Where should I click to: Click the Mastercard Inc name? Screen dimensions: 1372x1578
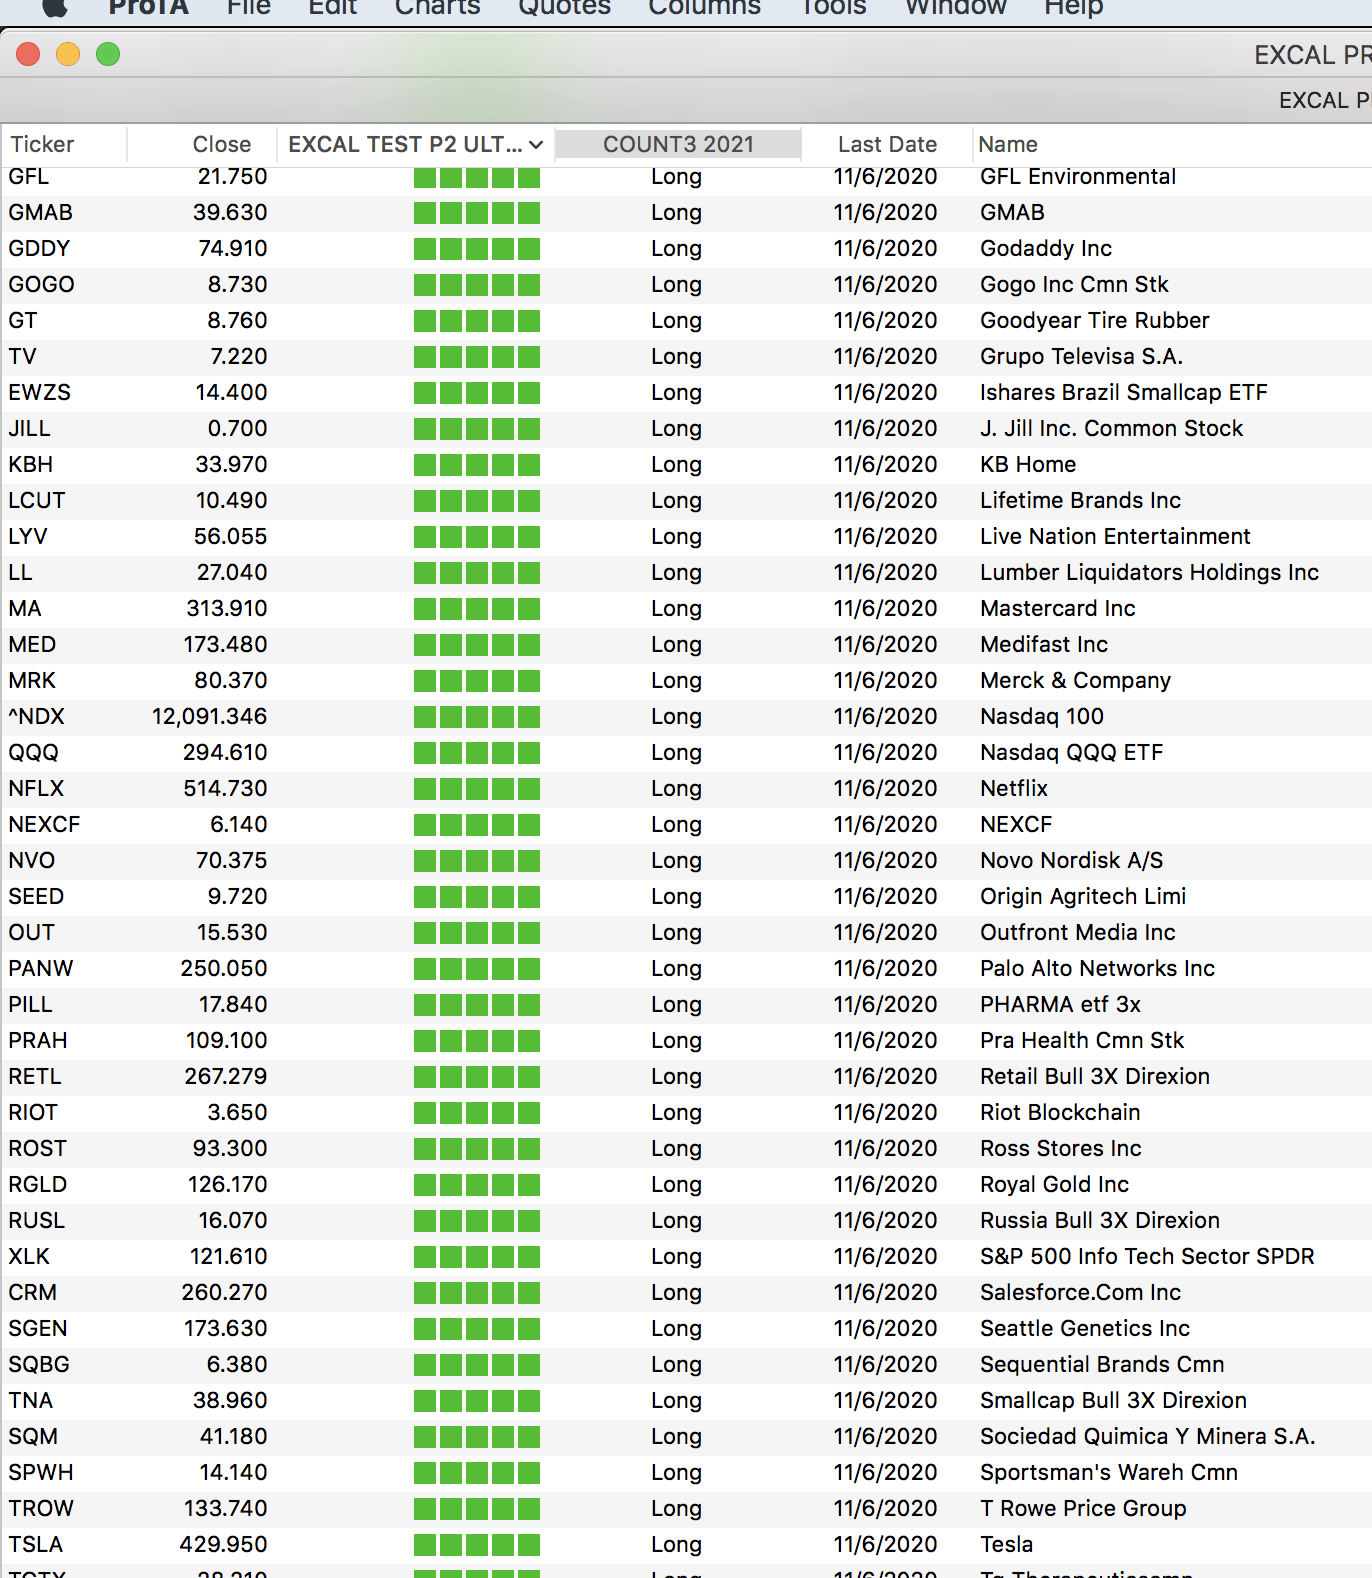coord(1058,609)
